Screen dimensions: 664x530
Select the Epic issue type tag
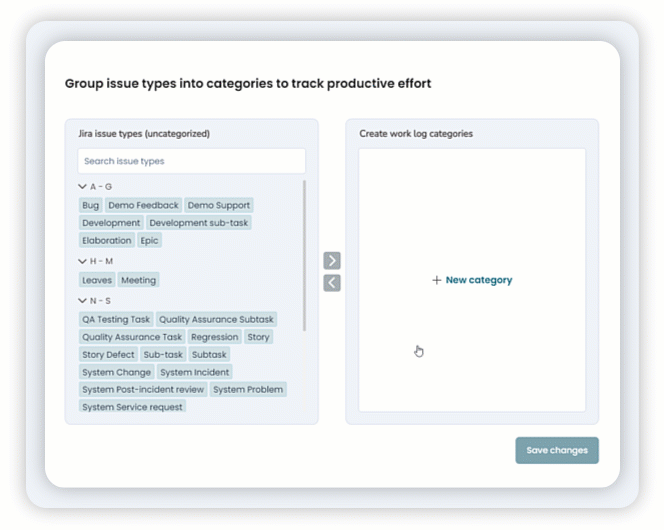[149, 240]
